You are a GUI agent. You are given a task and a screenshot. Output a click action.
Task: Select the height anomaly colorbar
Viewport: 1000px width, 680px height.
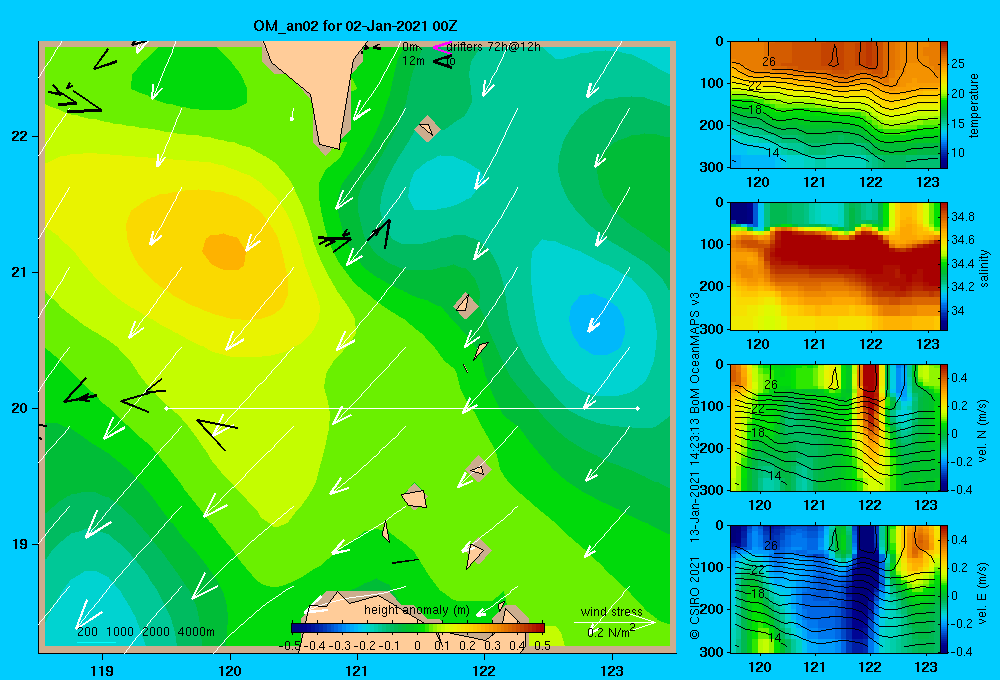click(x=418, y=627)
